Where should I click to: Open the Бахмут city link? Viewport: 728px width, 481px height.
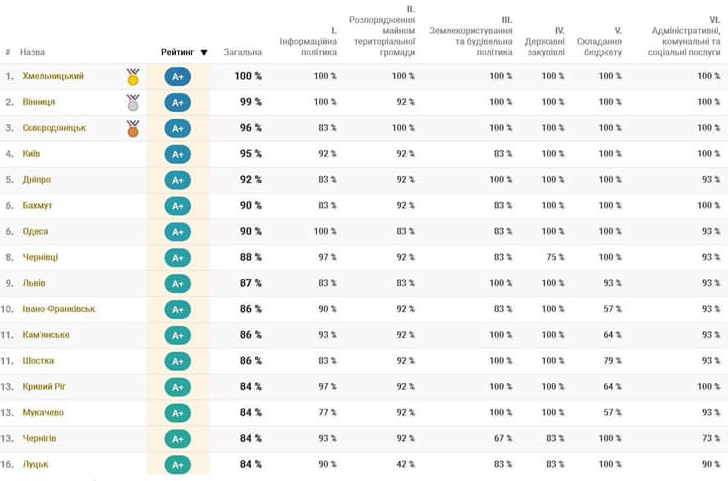pos(37,206)
